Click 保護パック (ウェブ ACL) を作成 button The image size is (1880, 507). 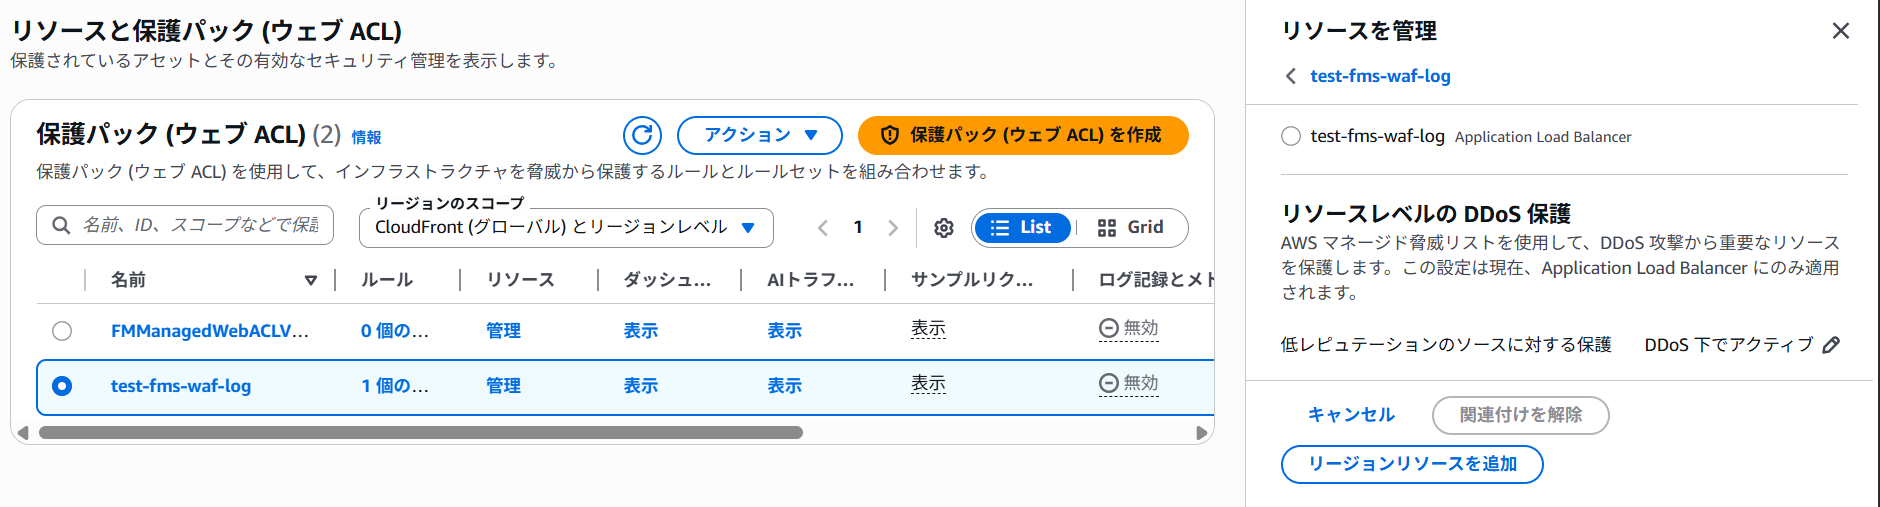pyautogui.click(x=1023, y=135)
